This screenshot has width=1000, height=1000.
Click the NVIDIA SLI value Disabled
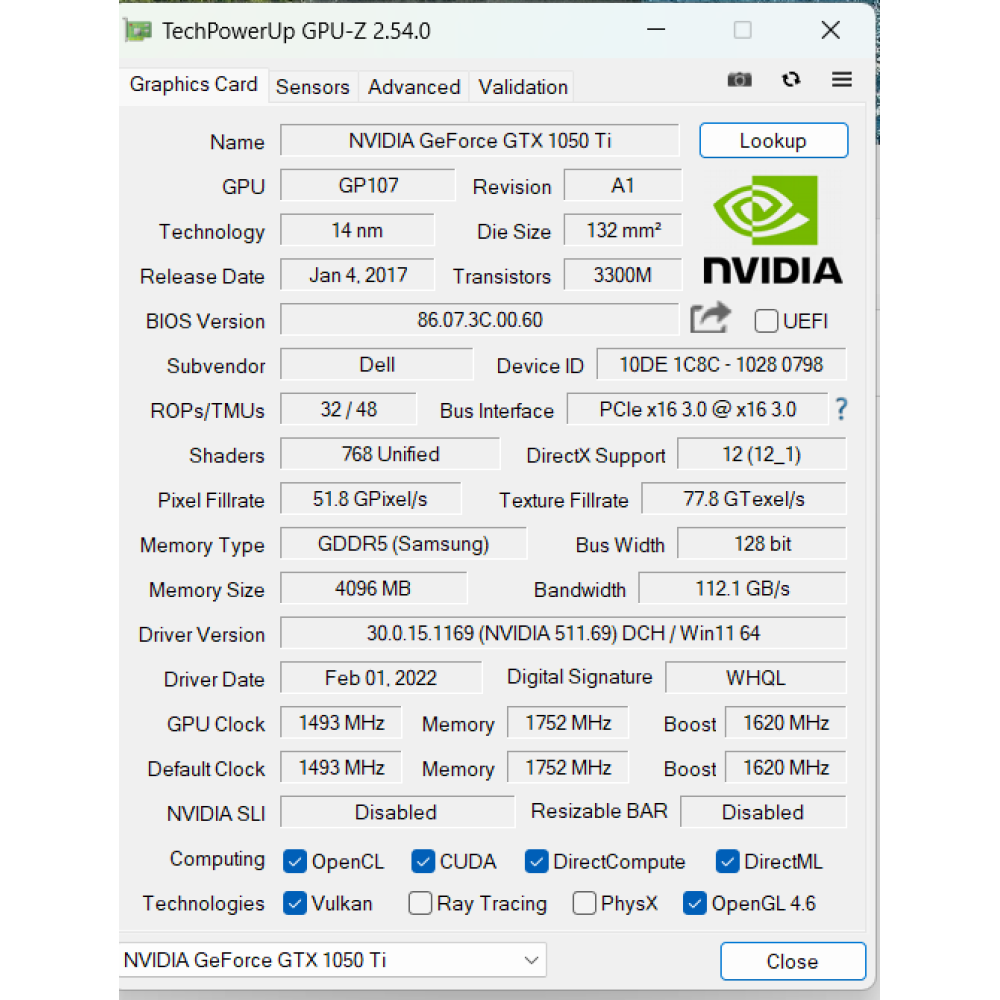coord(397,812)
